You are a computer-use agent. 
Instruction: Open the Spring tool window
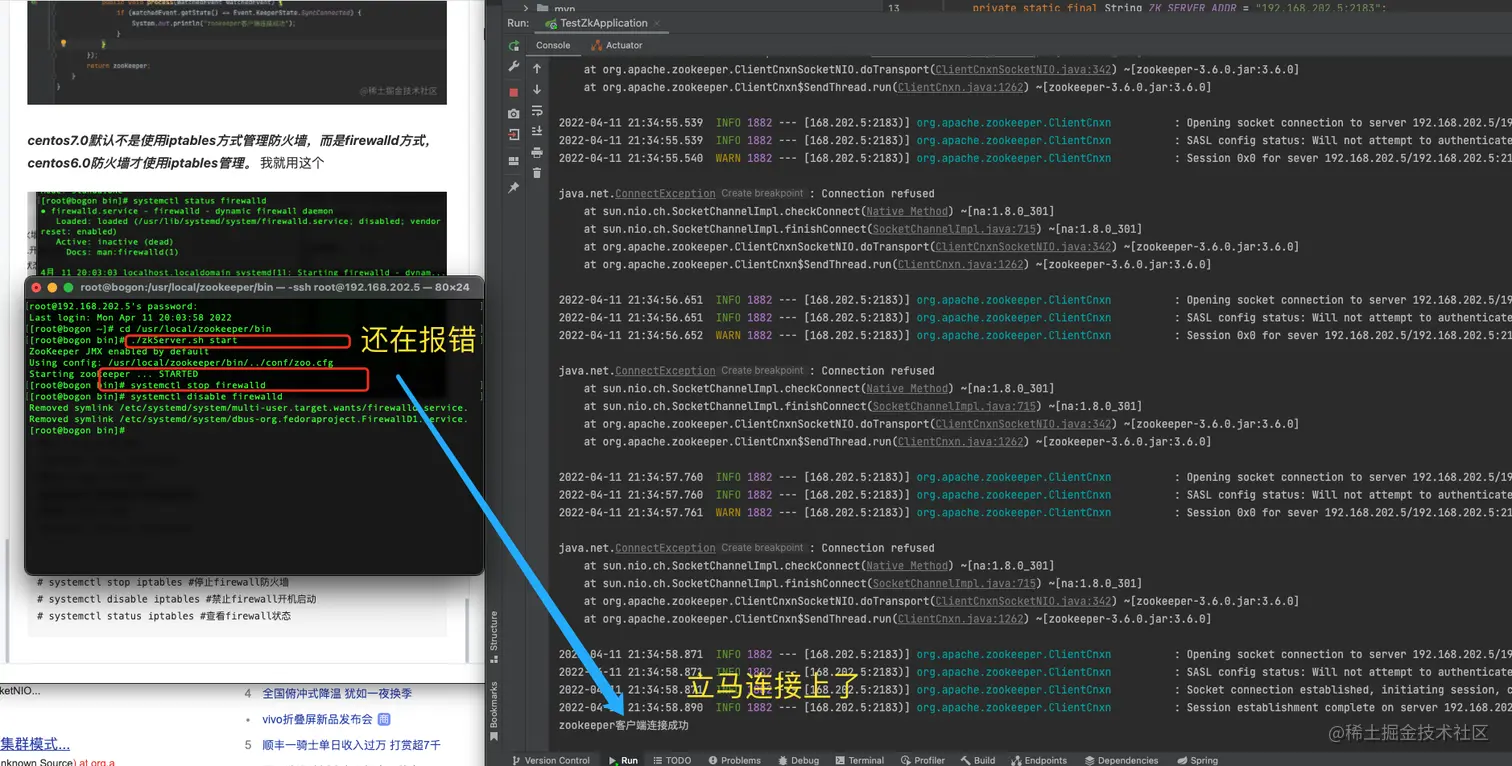pos(1197,760)
